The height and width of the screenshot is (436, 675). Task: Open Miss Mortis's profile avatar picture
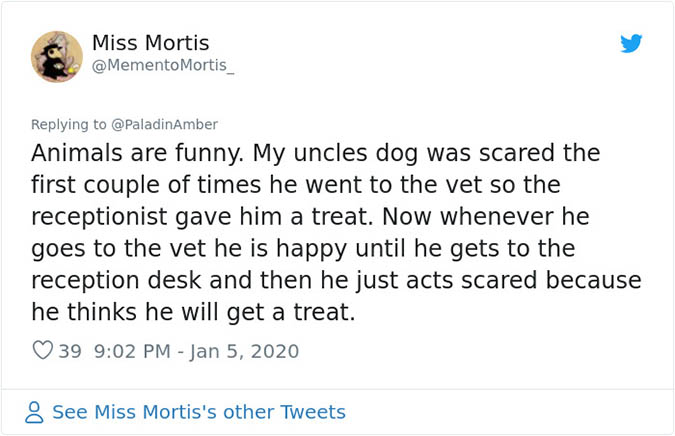[55, 56]
